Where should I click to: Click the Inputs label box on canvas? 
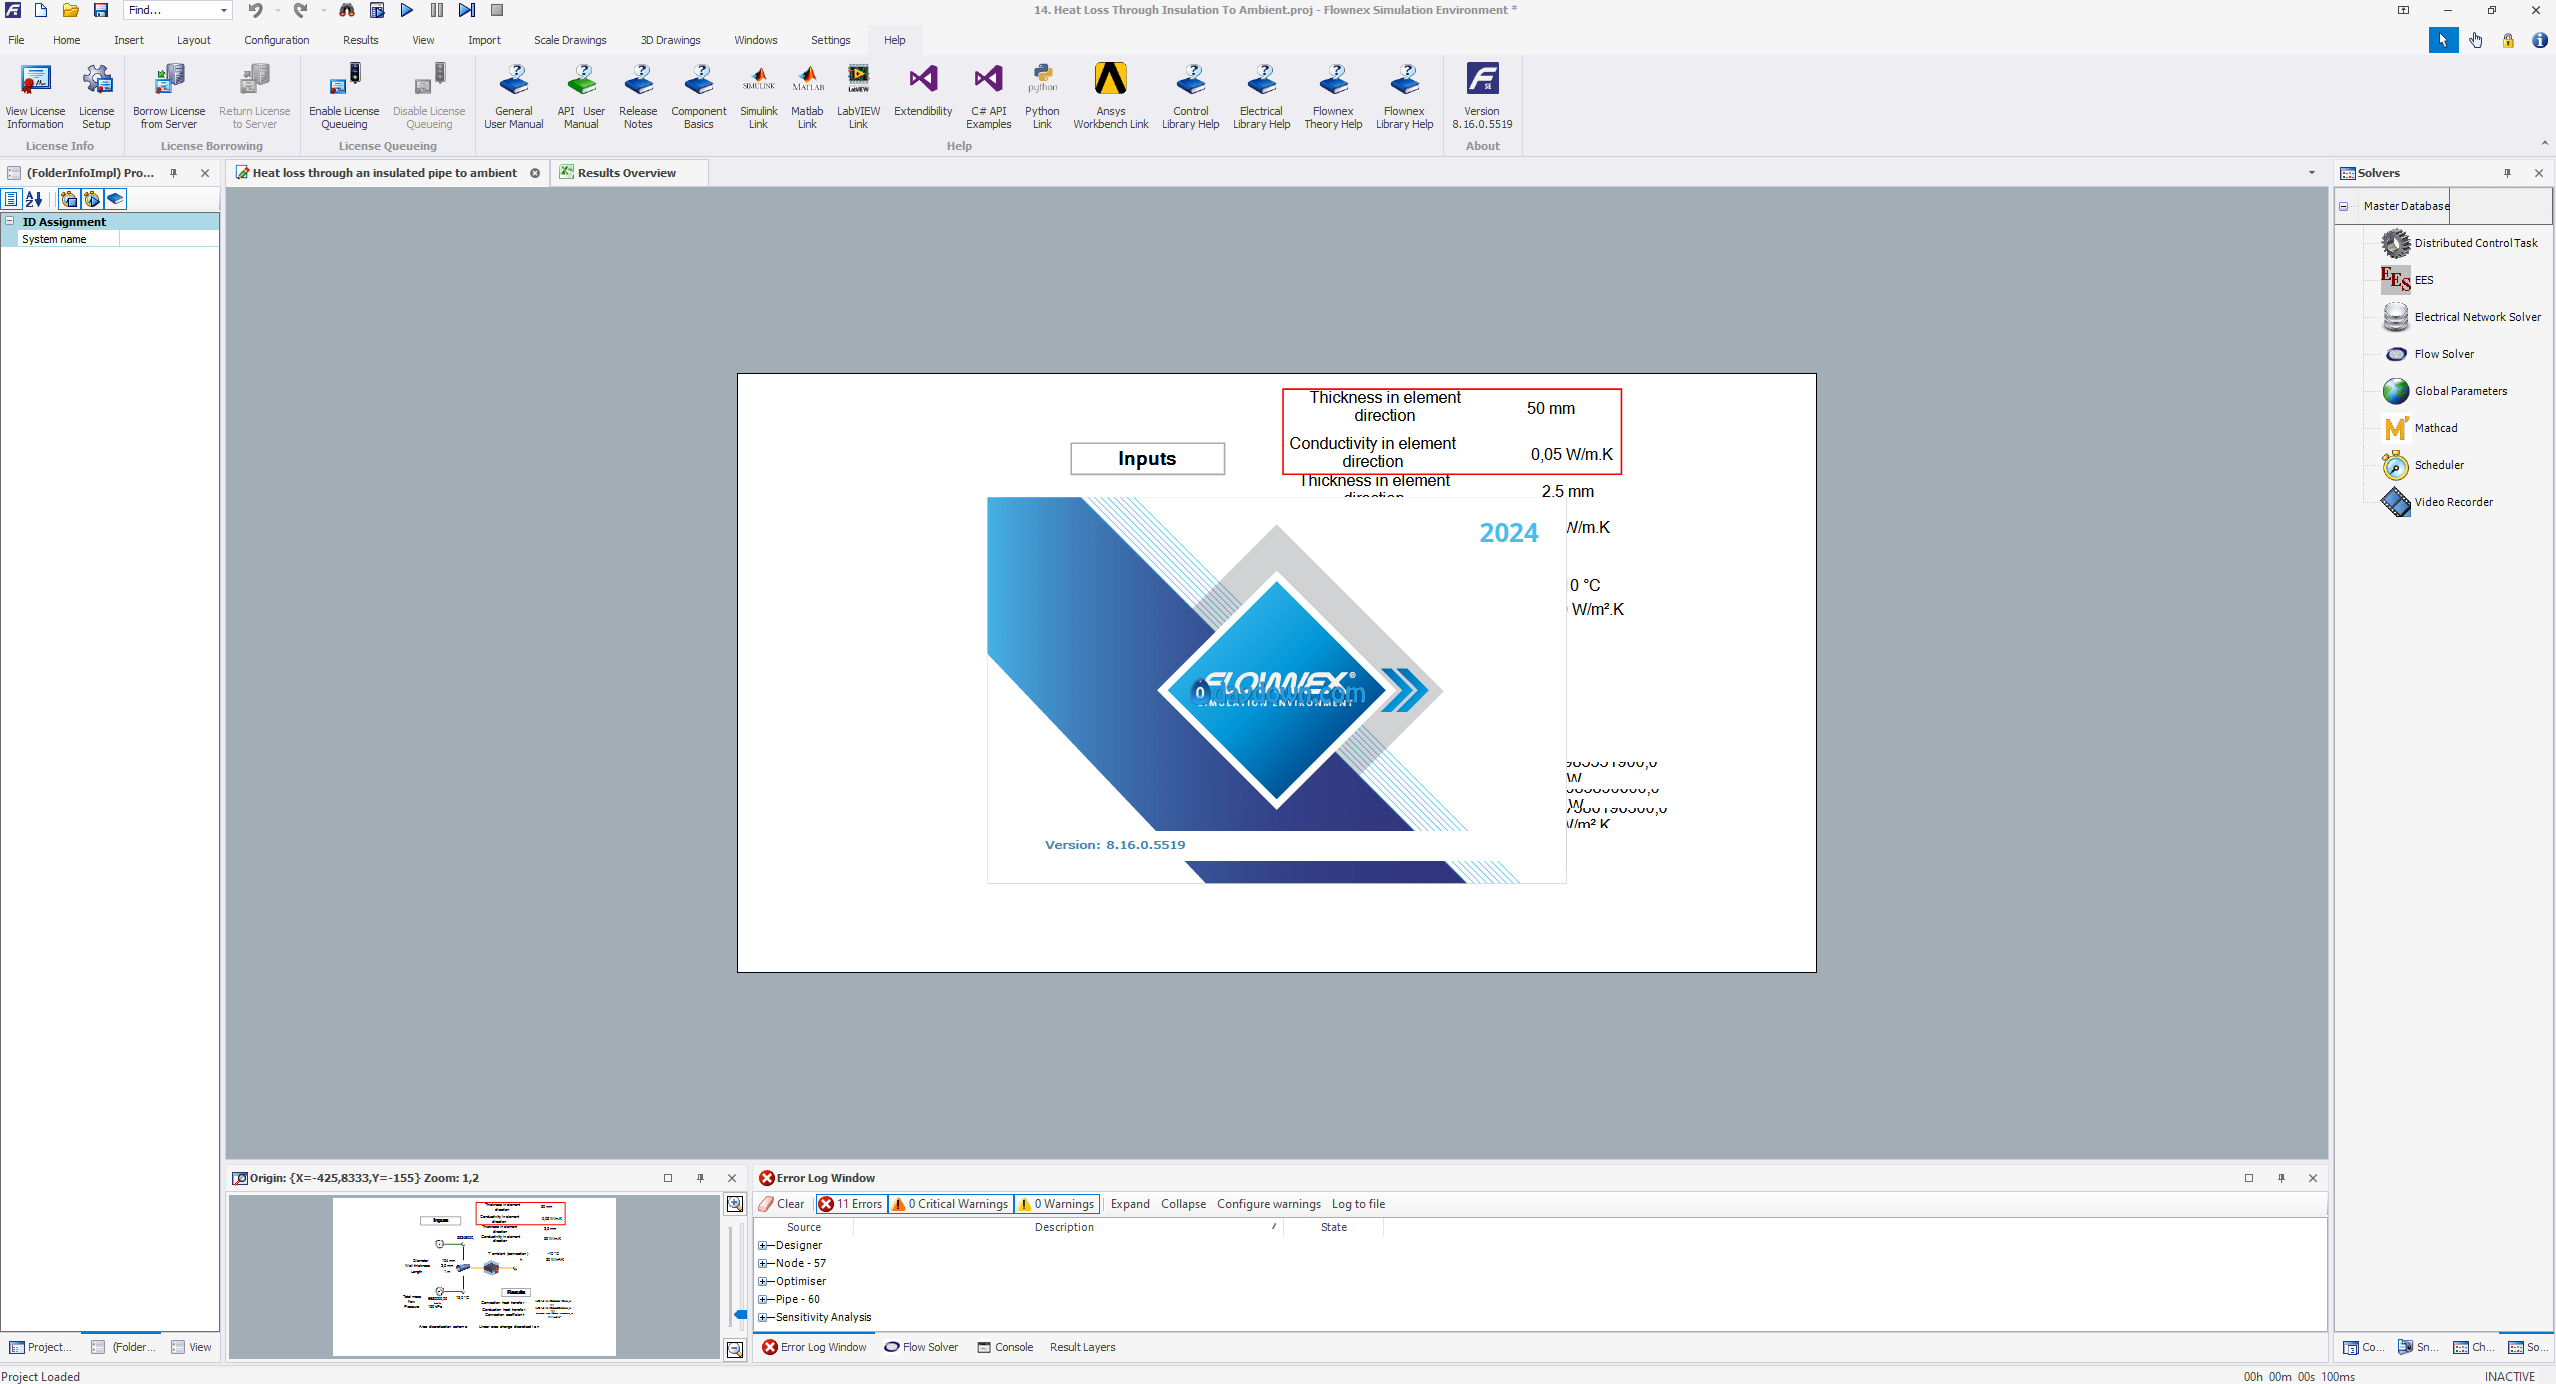pos(1147,458)
